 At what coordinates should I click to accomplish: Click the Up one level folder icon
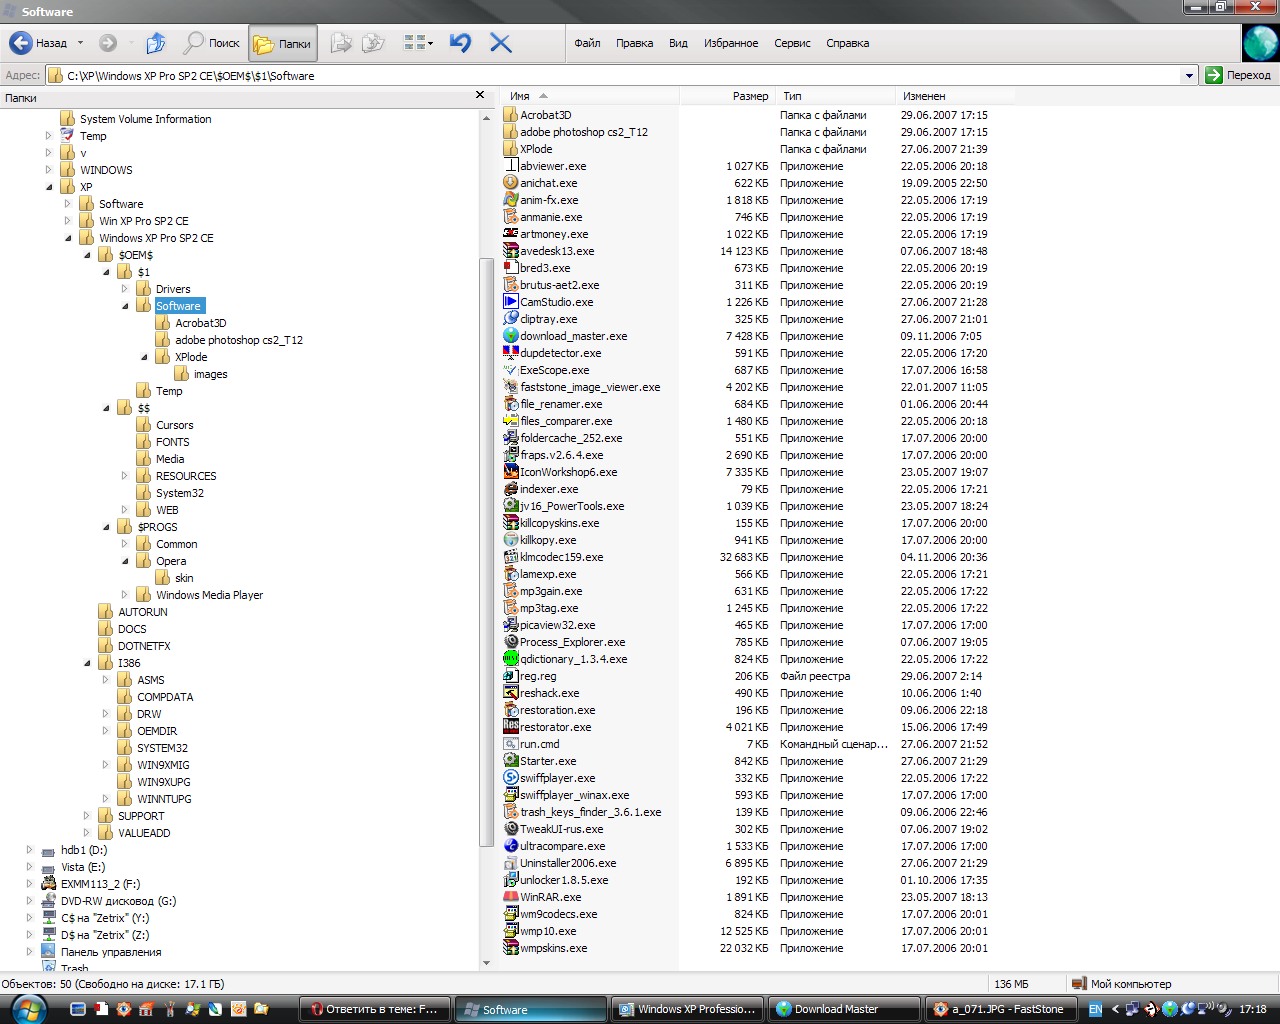tap(155, 43)
